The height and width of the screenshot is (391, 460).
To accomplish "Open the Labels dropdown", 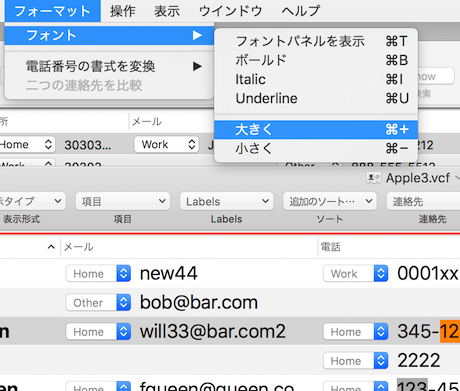I will [x=227, y=201].
